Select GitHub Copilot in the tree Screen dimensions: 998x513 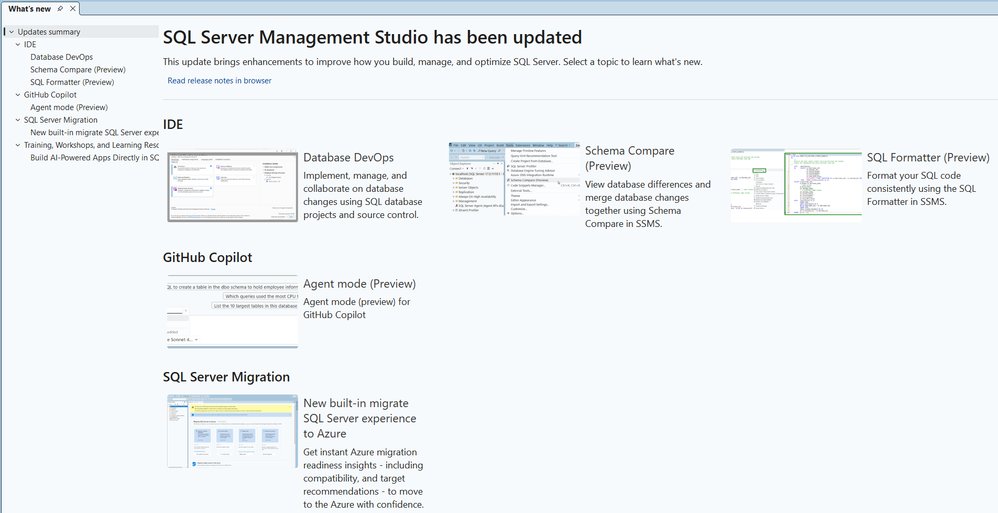(50, 95)
